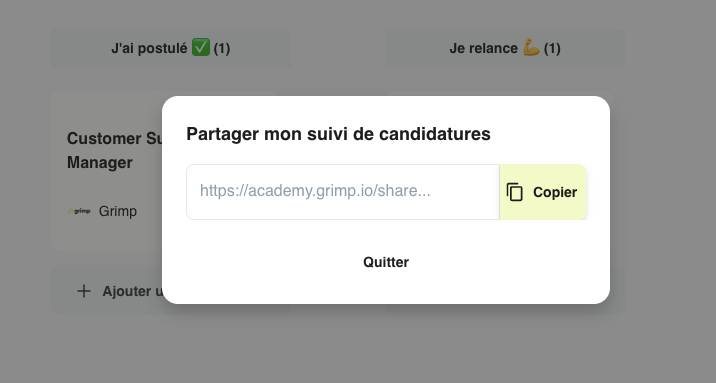Click the (1) count next to Je relance
716x383 pixels.
pos(552,48)
